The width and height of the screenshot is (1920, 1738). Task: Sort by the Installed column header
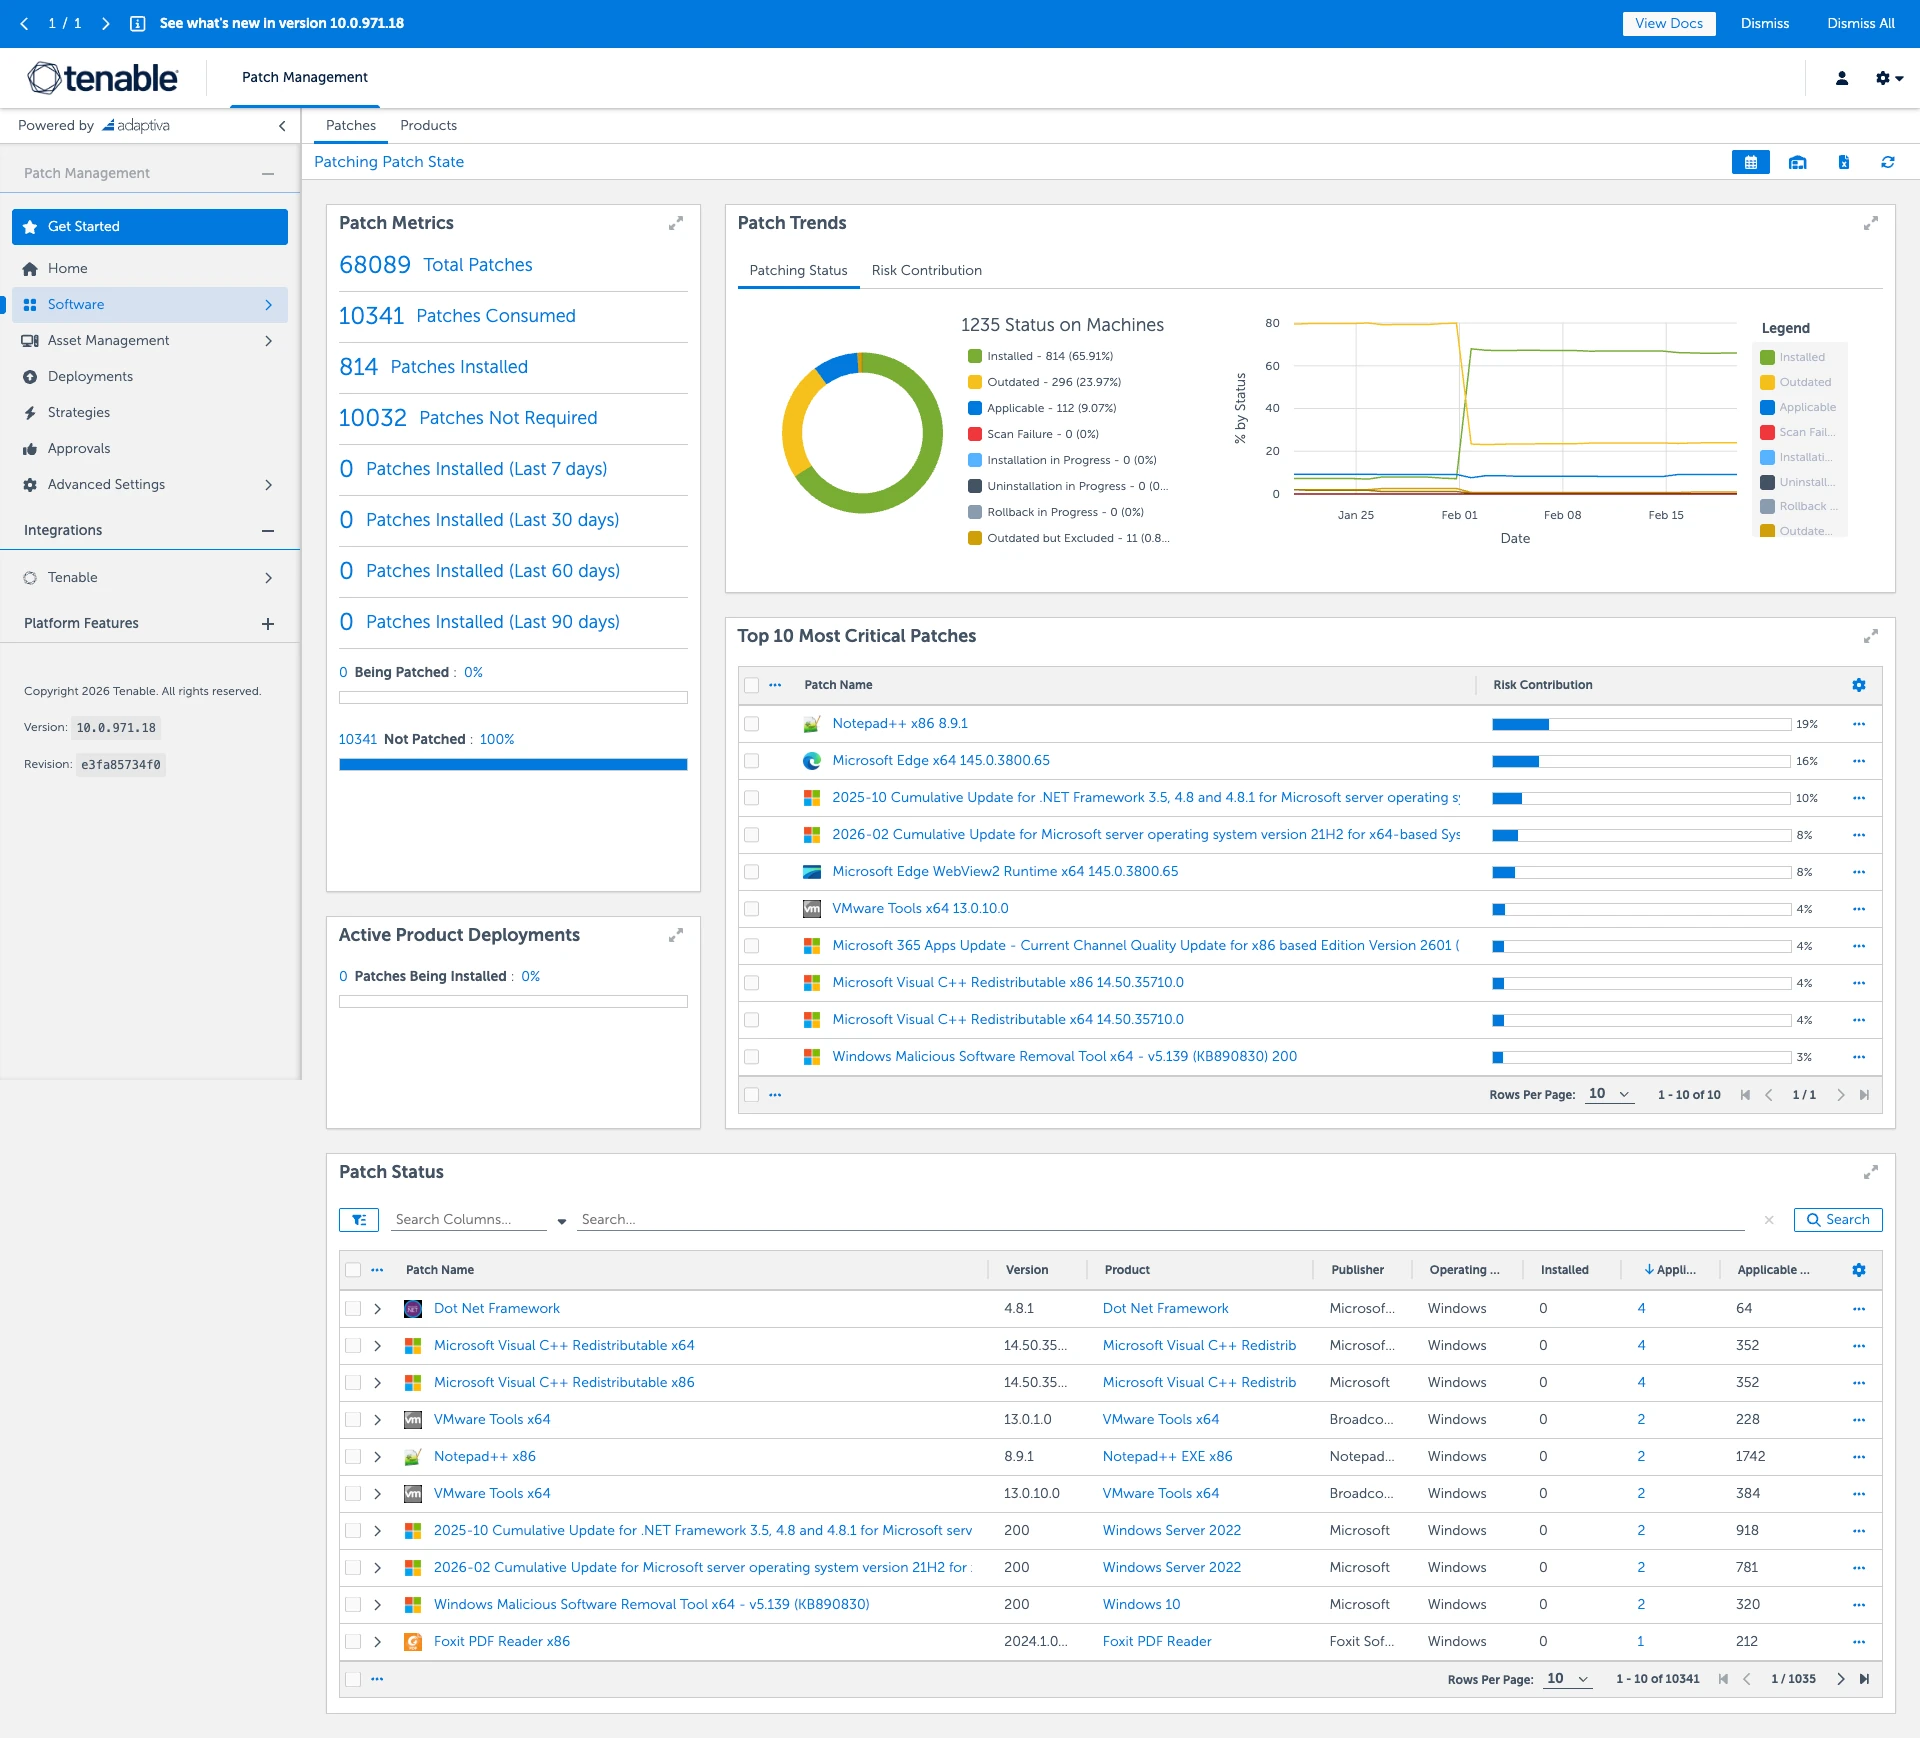[1564, 1270]
